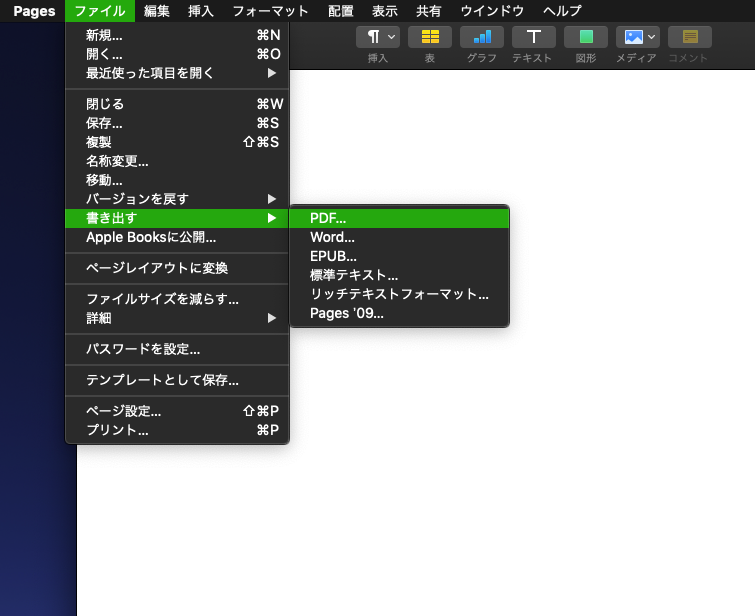Choose 名称変更... menu item
This screenshot has width=755, height=616.
point(177,161)
